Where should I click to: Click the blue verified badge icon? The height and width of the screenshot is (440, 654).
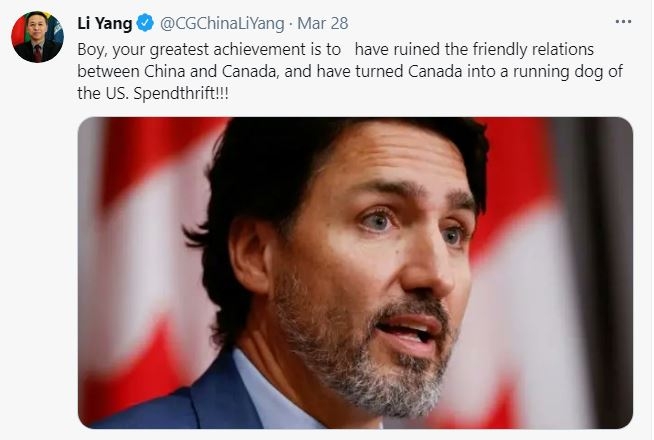pyautogui.click(x=145, y=23)
